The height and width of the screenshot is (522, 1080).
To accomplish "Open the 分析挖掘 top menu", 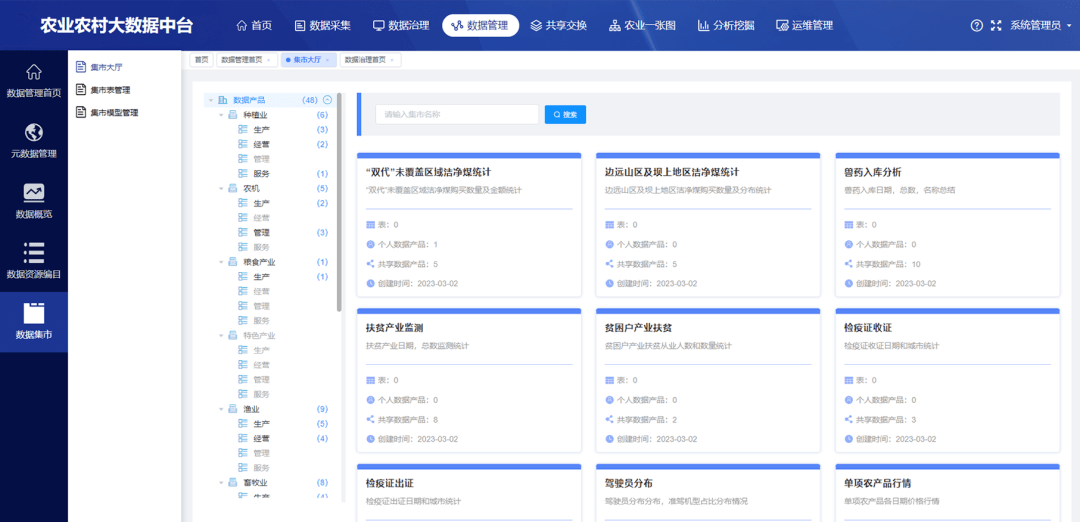I will pos(726,25).
